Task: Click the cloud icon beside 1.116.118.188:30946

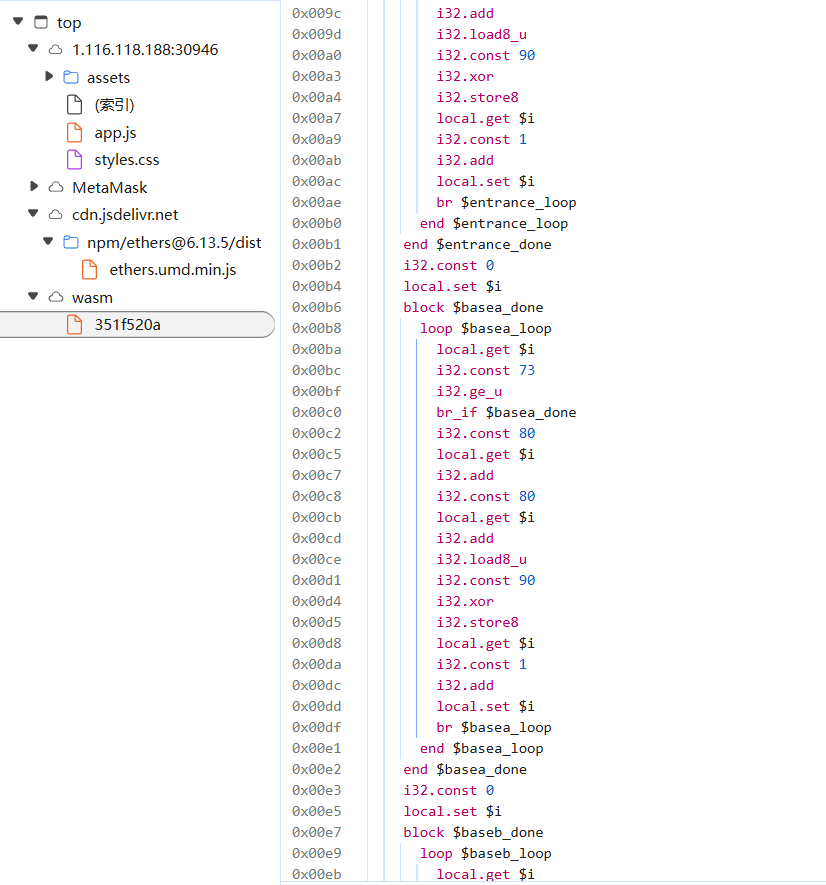Action: [55, 50]
